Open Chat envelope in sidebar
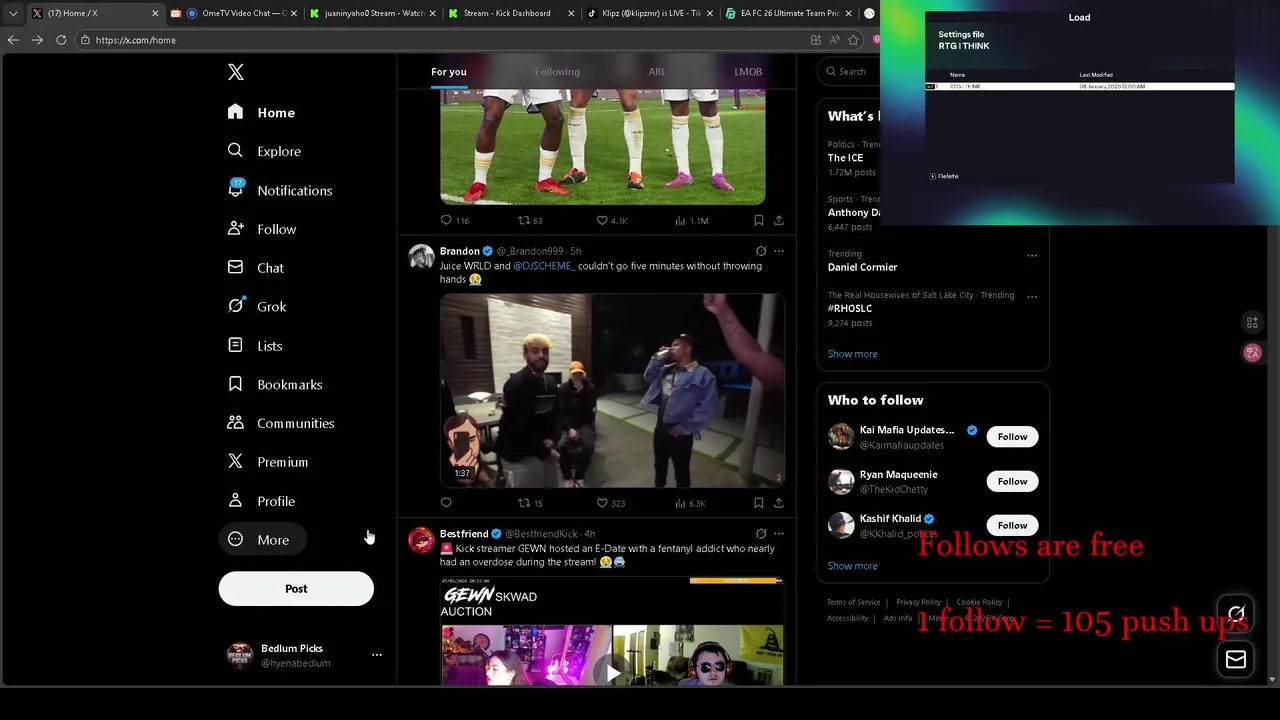1280x720 pixels. point(235,267)
